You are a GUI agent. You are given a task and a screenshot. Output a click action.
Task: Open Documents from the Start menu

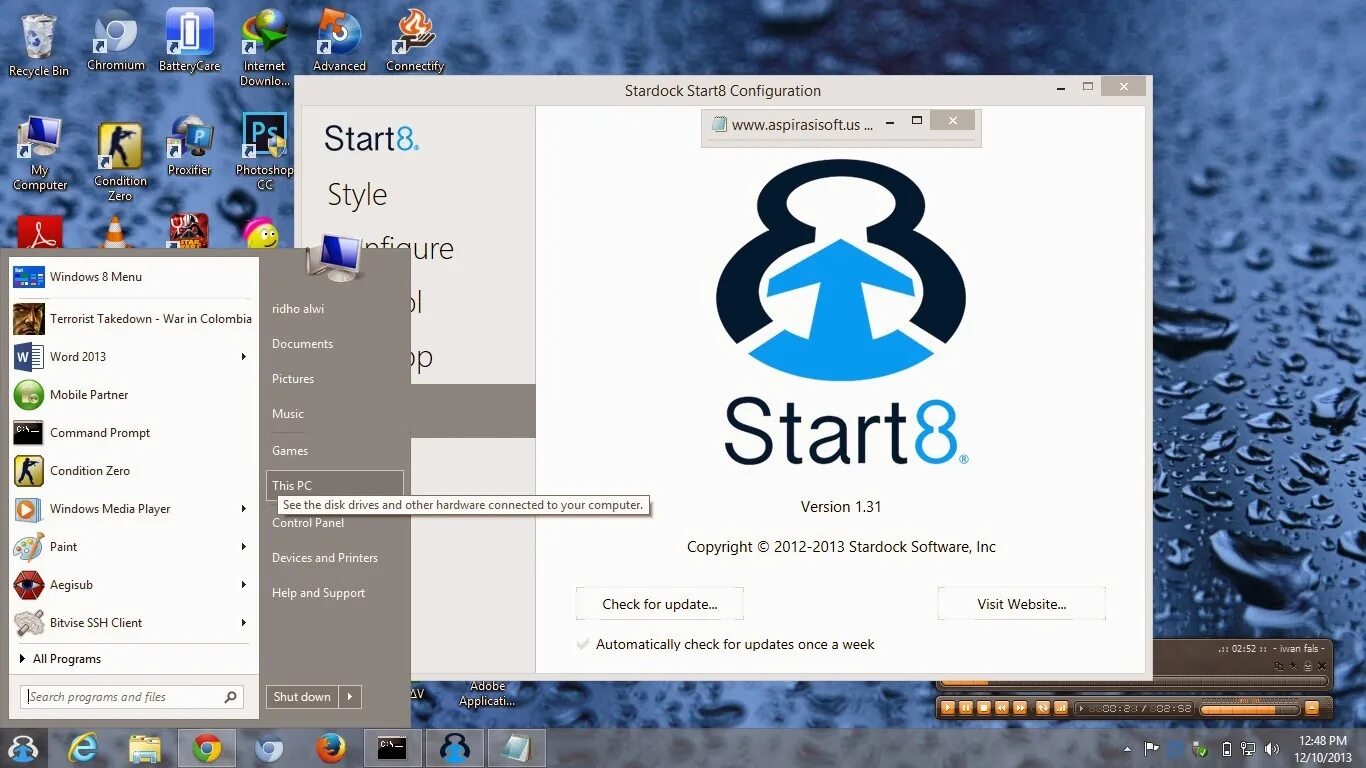pyautogui.click(x=302, y=344)
